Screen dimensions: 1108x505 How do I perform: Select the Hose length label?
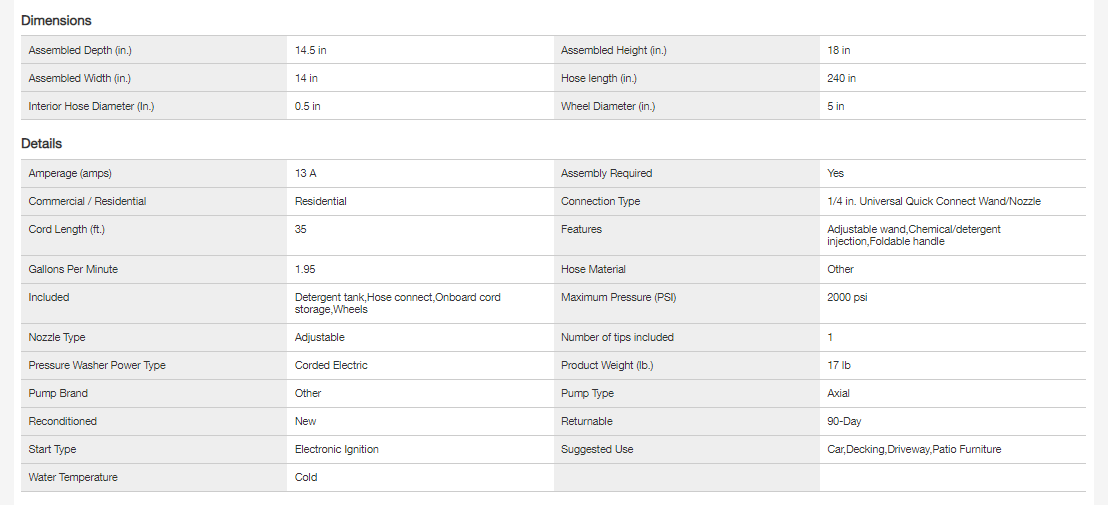click(597, 78)
